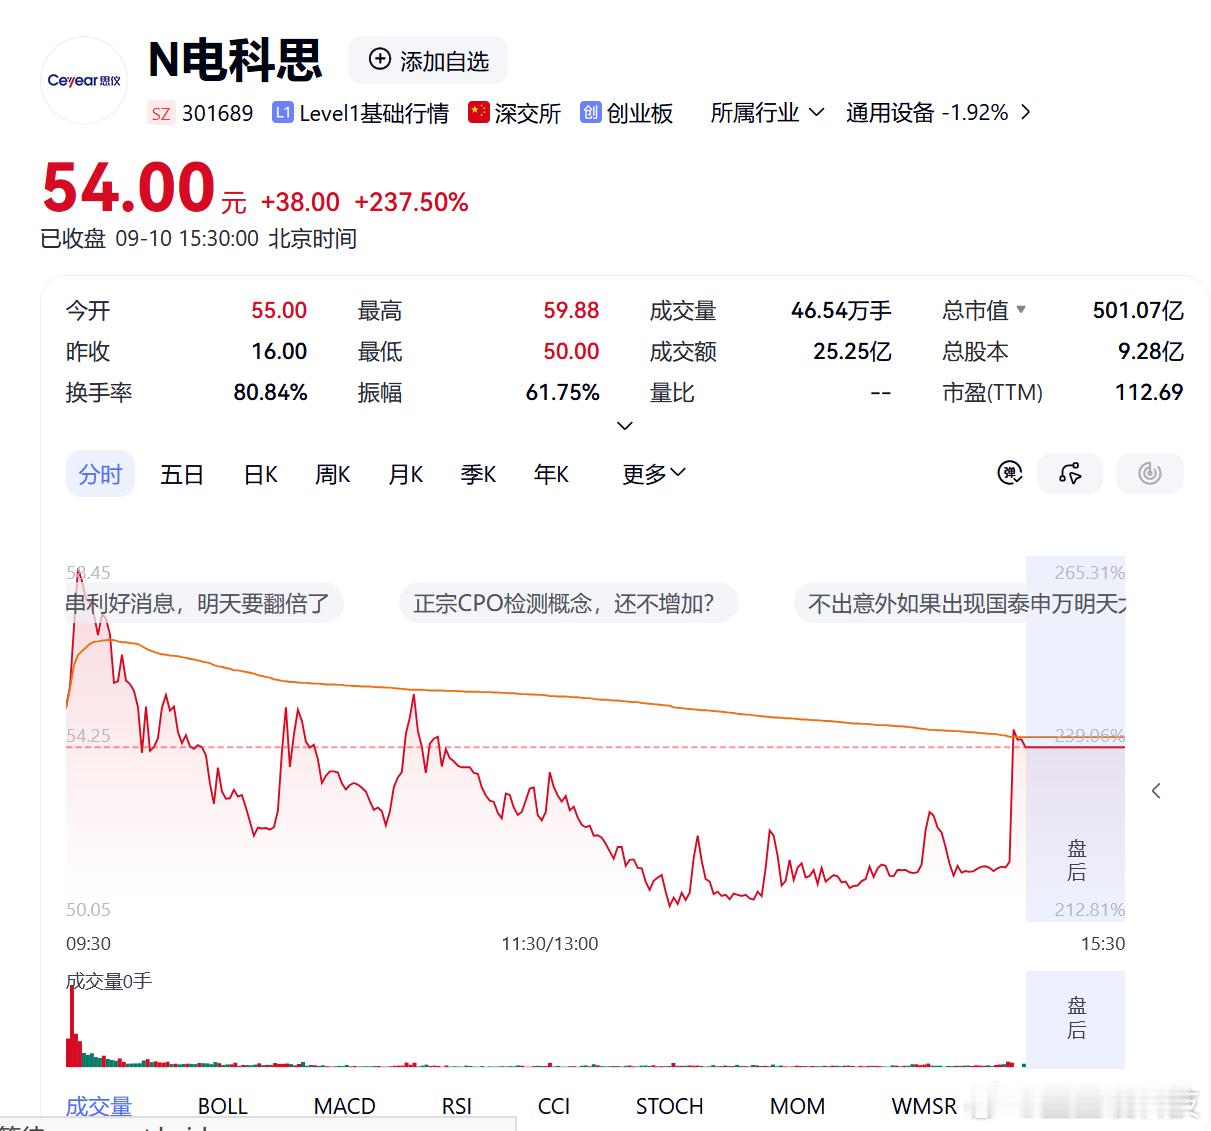1211x1131 pixels.
Task: Switch to the 季K chart tab
Action: [x=478, y=474]
